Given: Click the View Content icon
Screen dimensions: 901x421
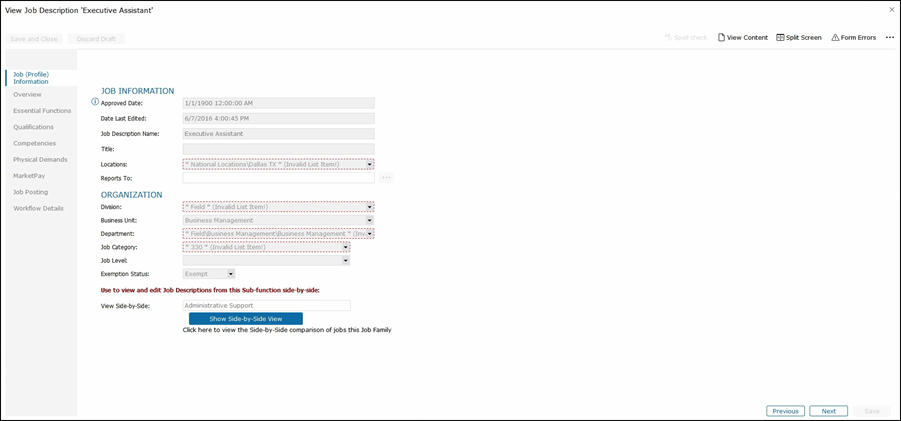Looking at the screenshot, I should [721, 38].
